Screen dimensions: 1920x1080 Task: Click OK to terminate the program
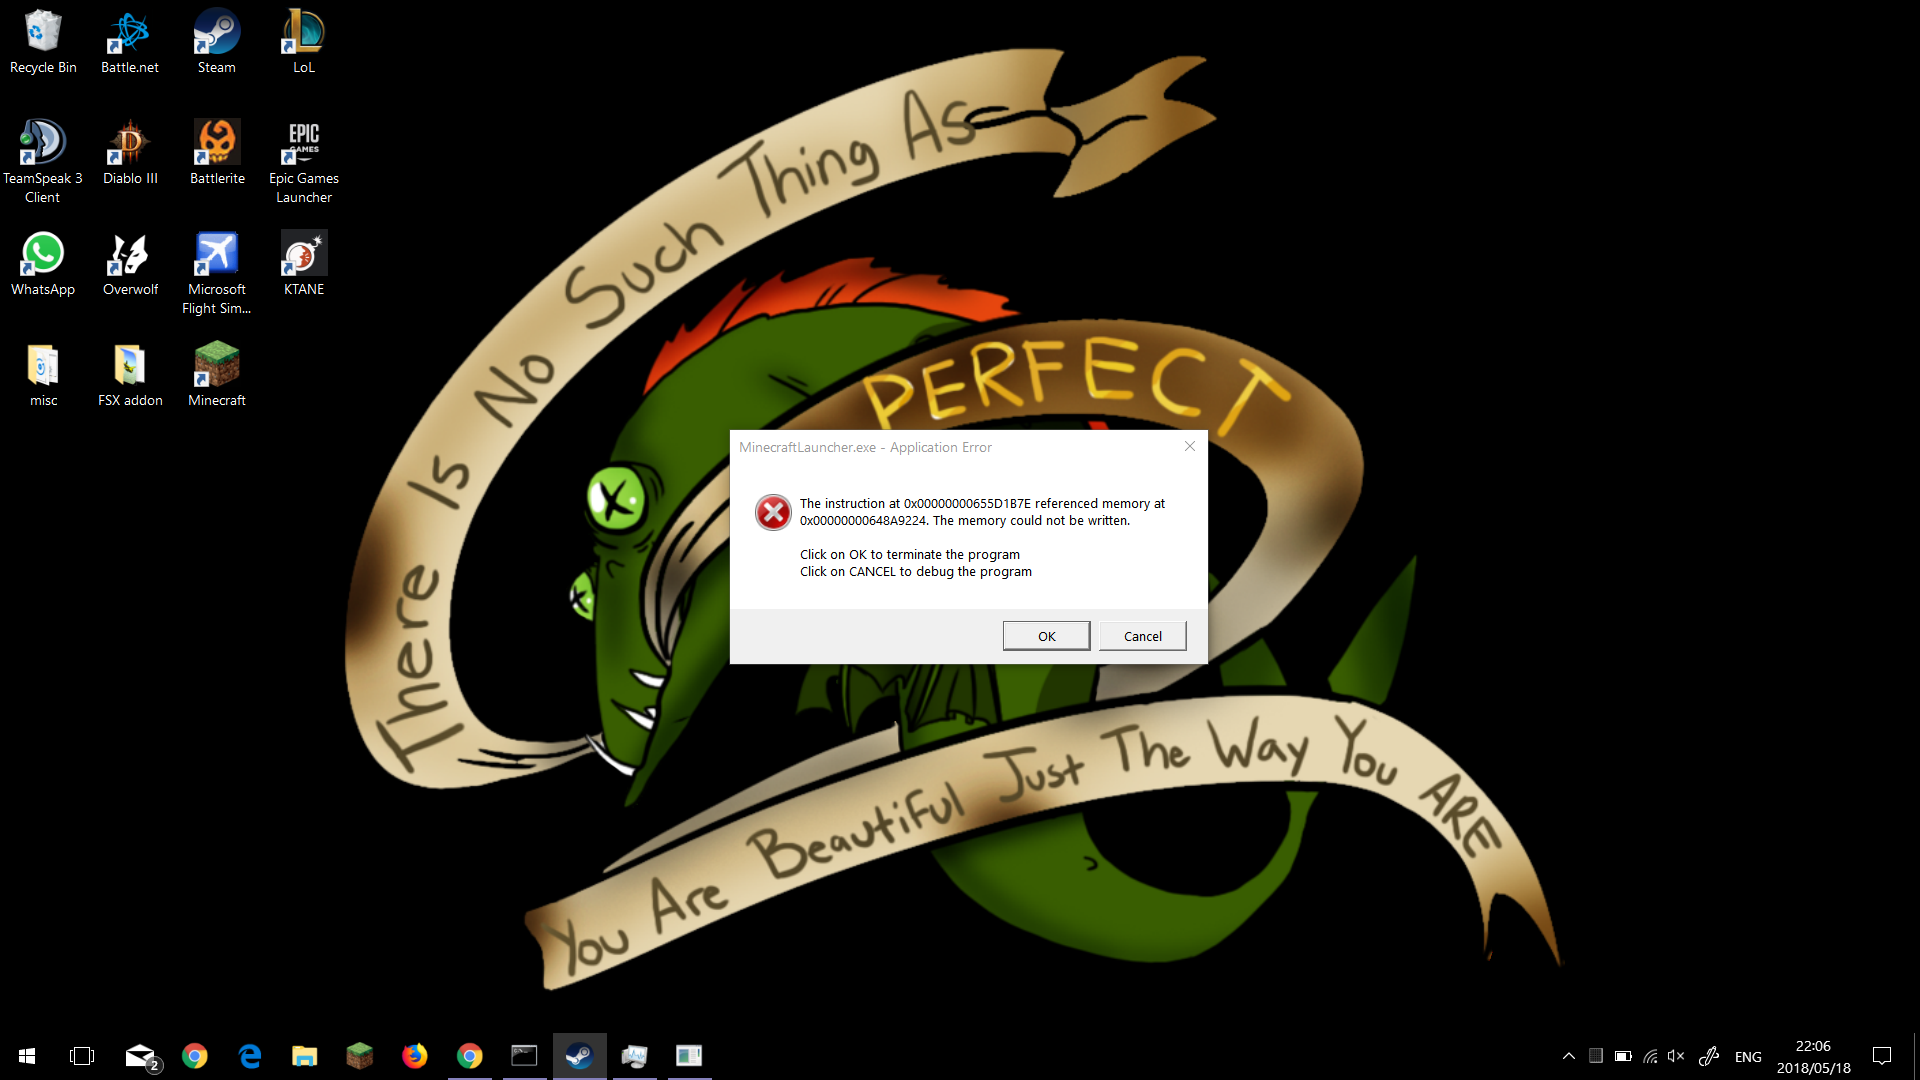[1046, 636]
